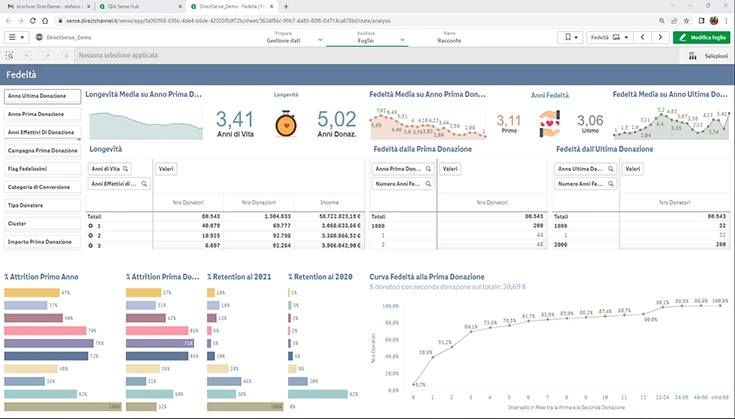Click the 69,1% point on Curva Fedeltà

(471, 331)
